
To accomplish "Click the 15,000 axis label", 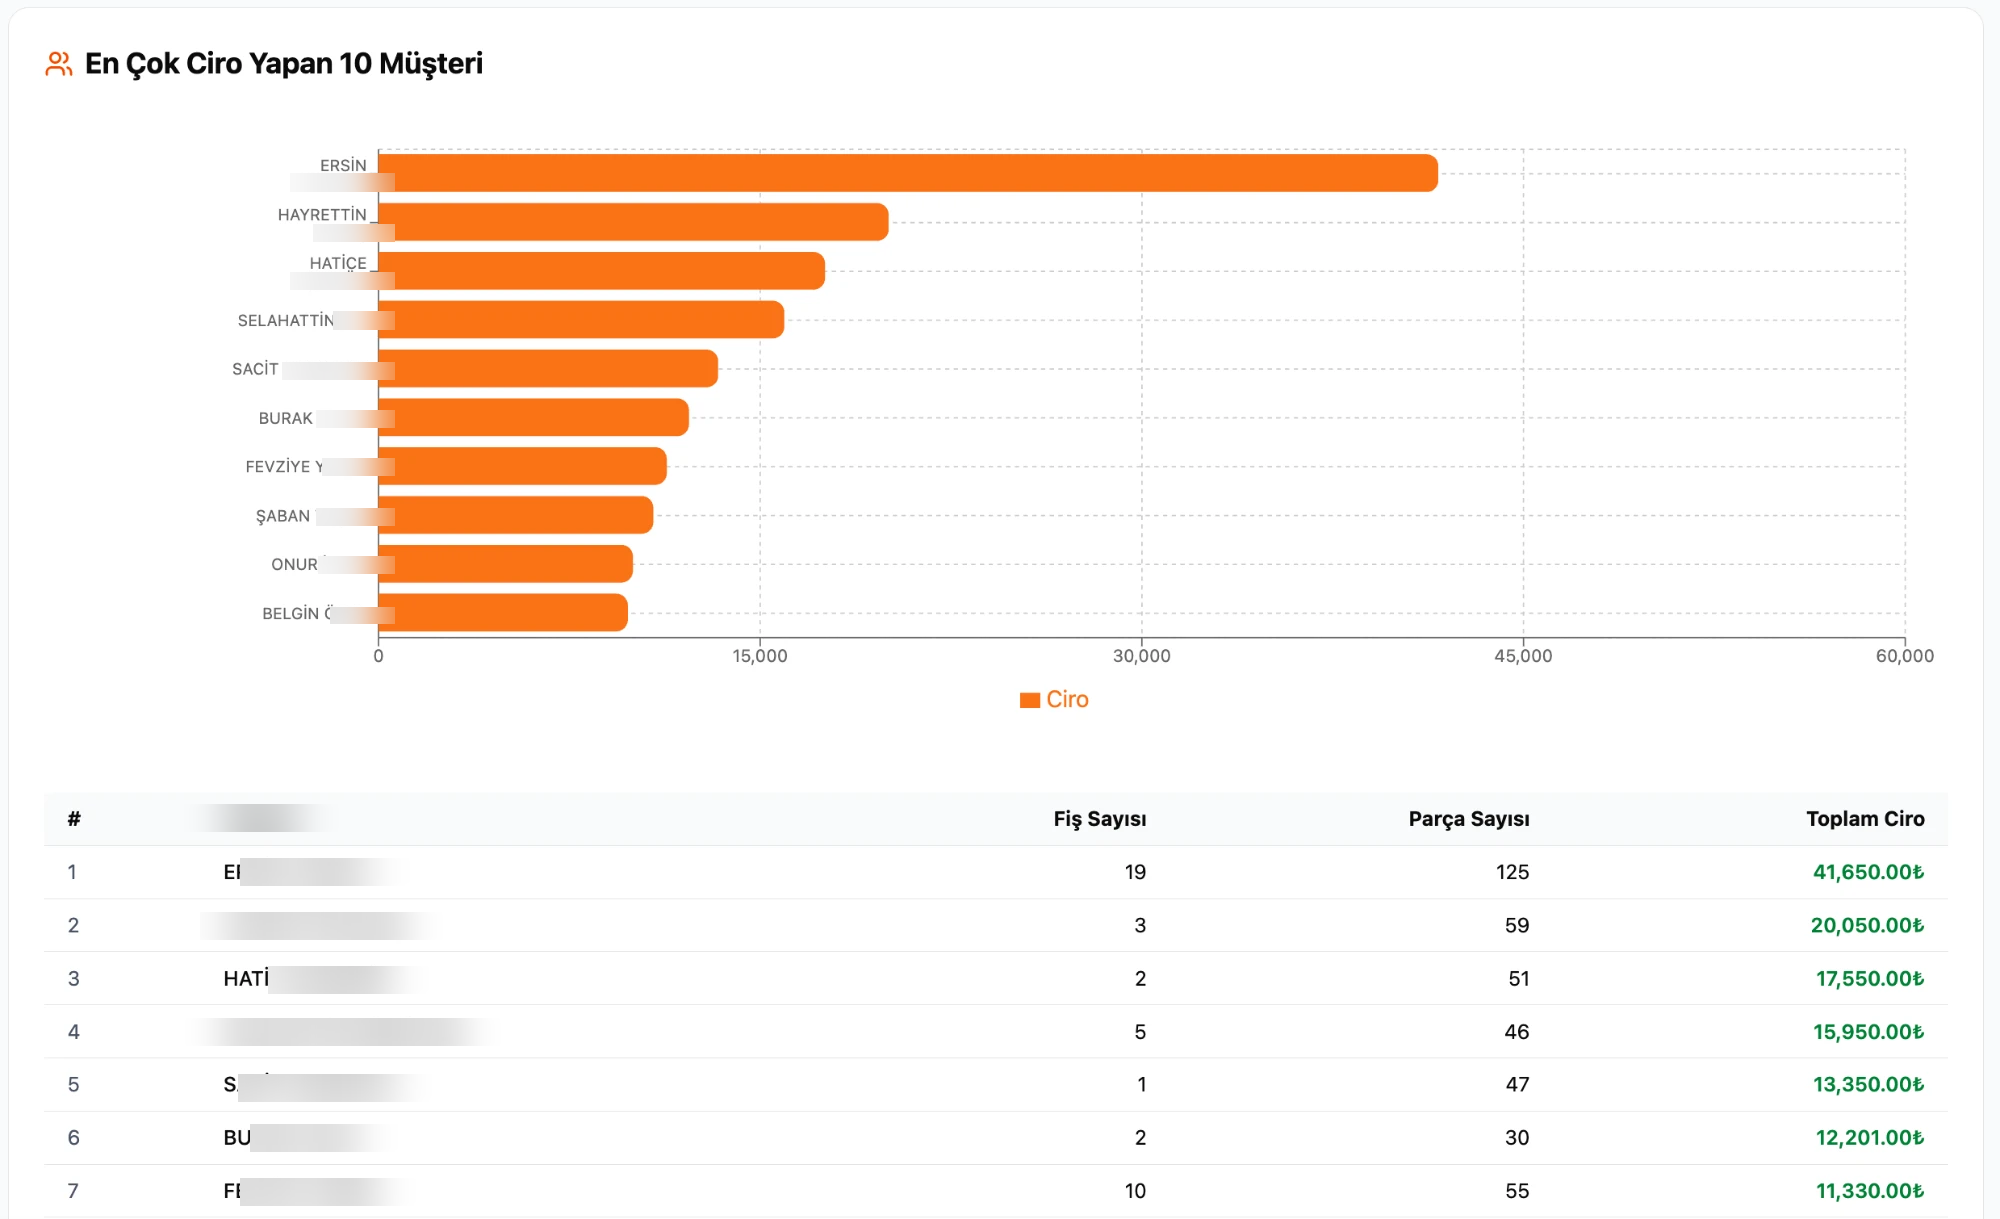I will [760, 656].
